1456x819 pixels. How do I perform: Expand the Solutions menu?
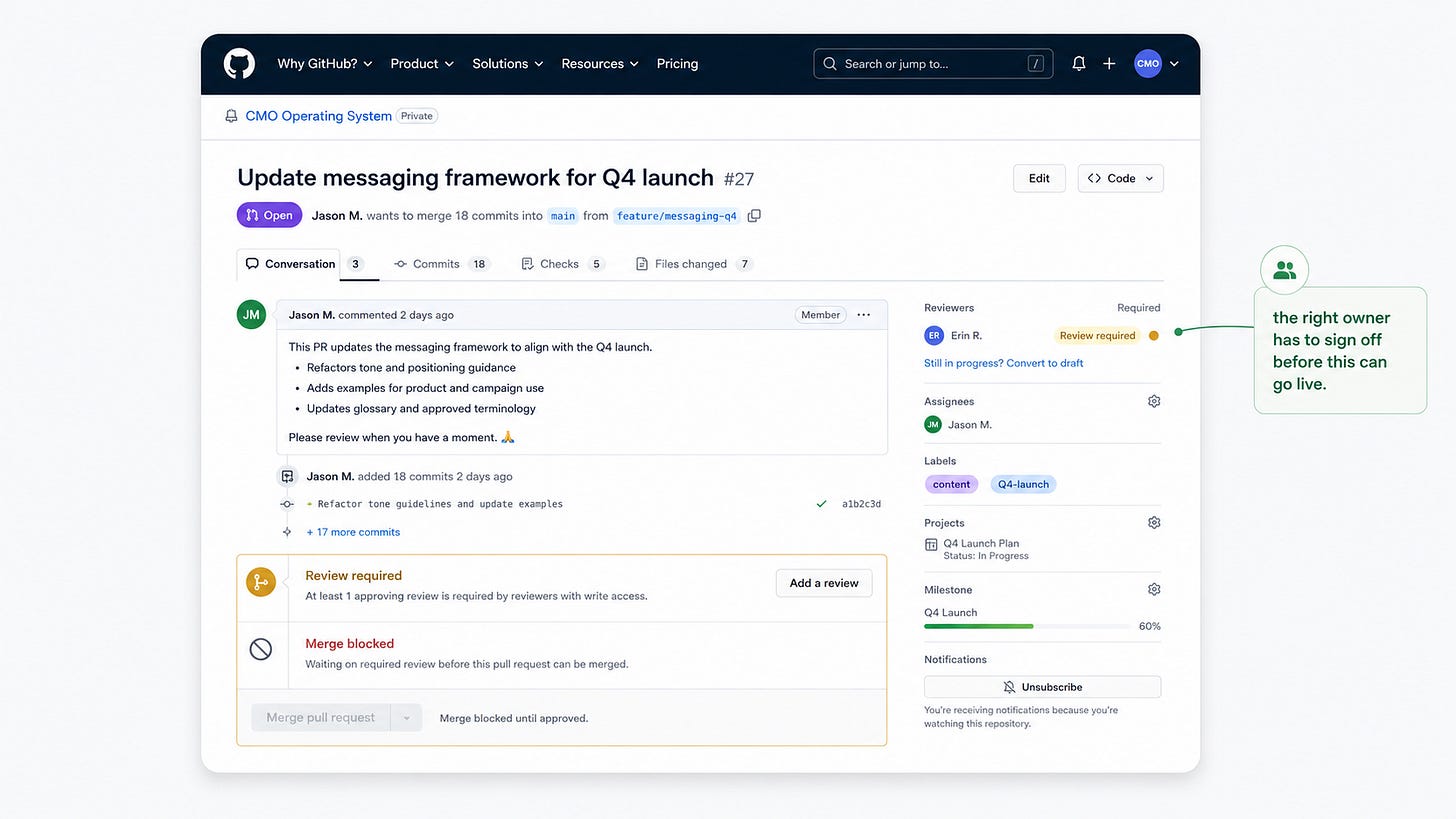pos(508,64)
